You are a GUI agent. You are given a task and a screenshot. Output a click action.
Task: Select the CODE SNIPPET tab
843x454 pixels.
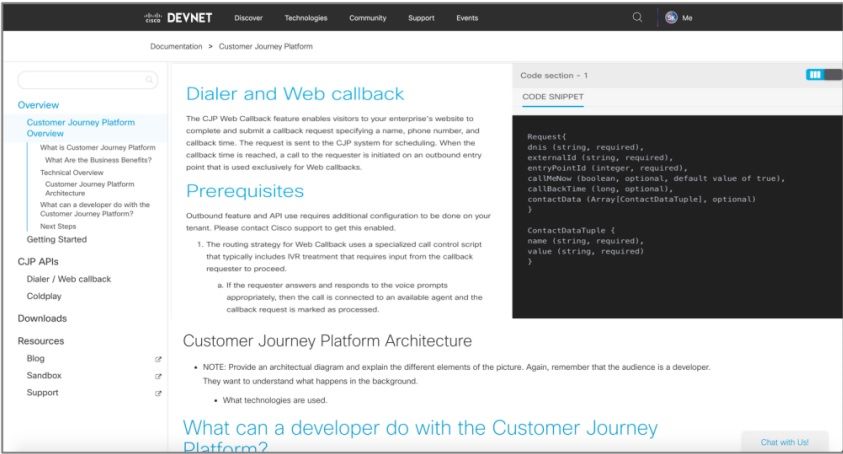pyautogui.click(x=553, y=97)
